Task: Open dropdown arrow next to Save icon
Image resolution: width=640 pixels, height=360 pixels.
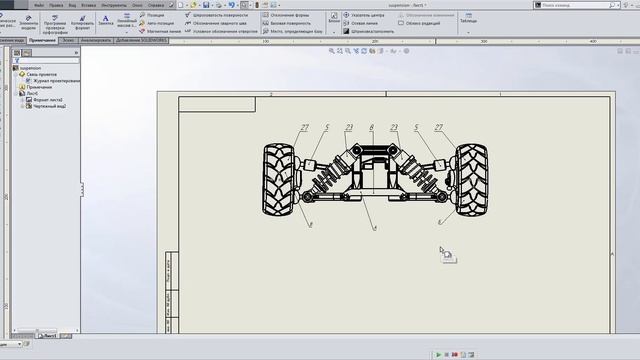Action: coord(212,5)
